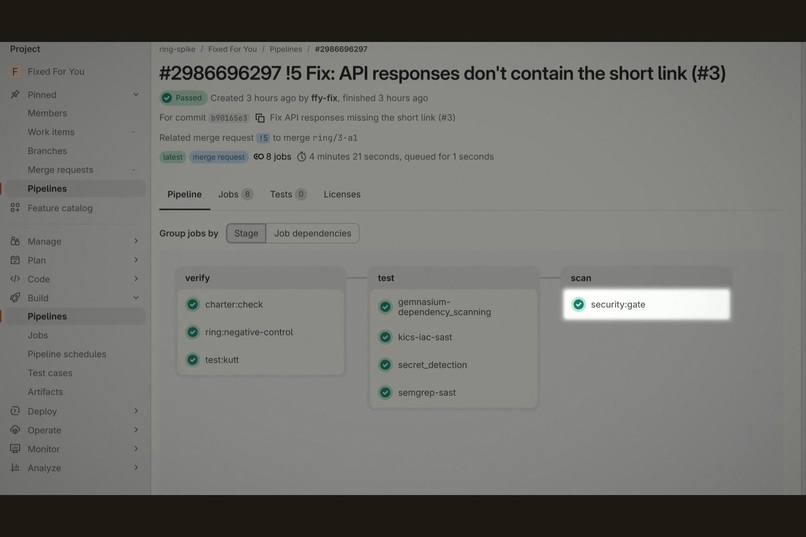The width and height of the screenshot is (806, 537).
Task: Click the kics-iac-sast status icon
Action: click(x=385, y=337)
